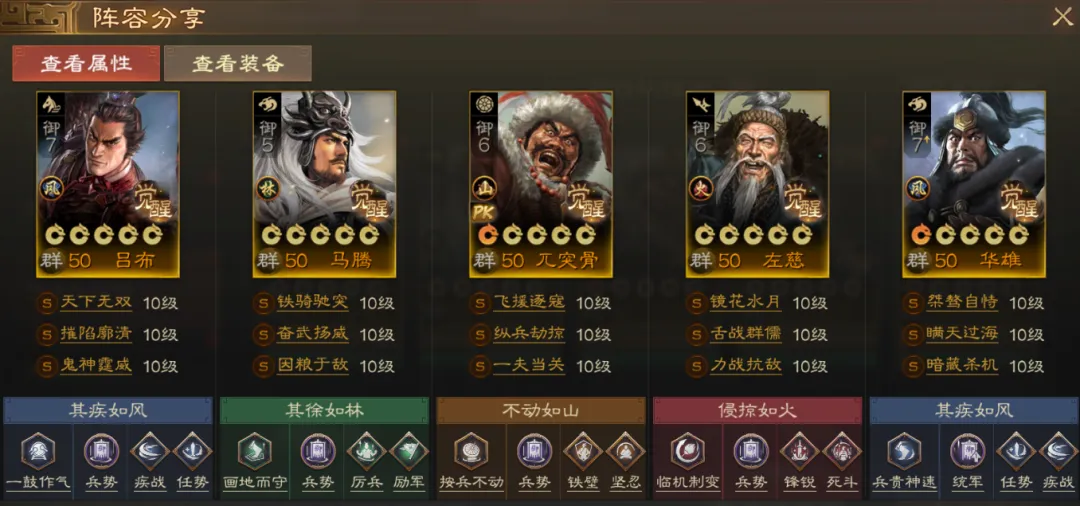Click the 锋锐 icon under 侵掠如火

799,452
